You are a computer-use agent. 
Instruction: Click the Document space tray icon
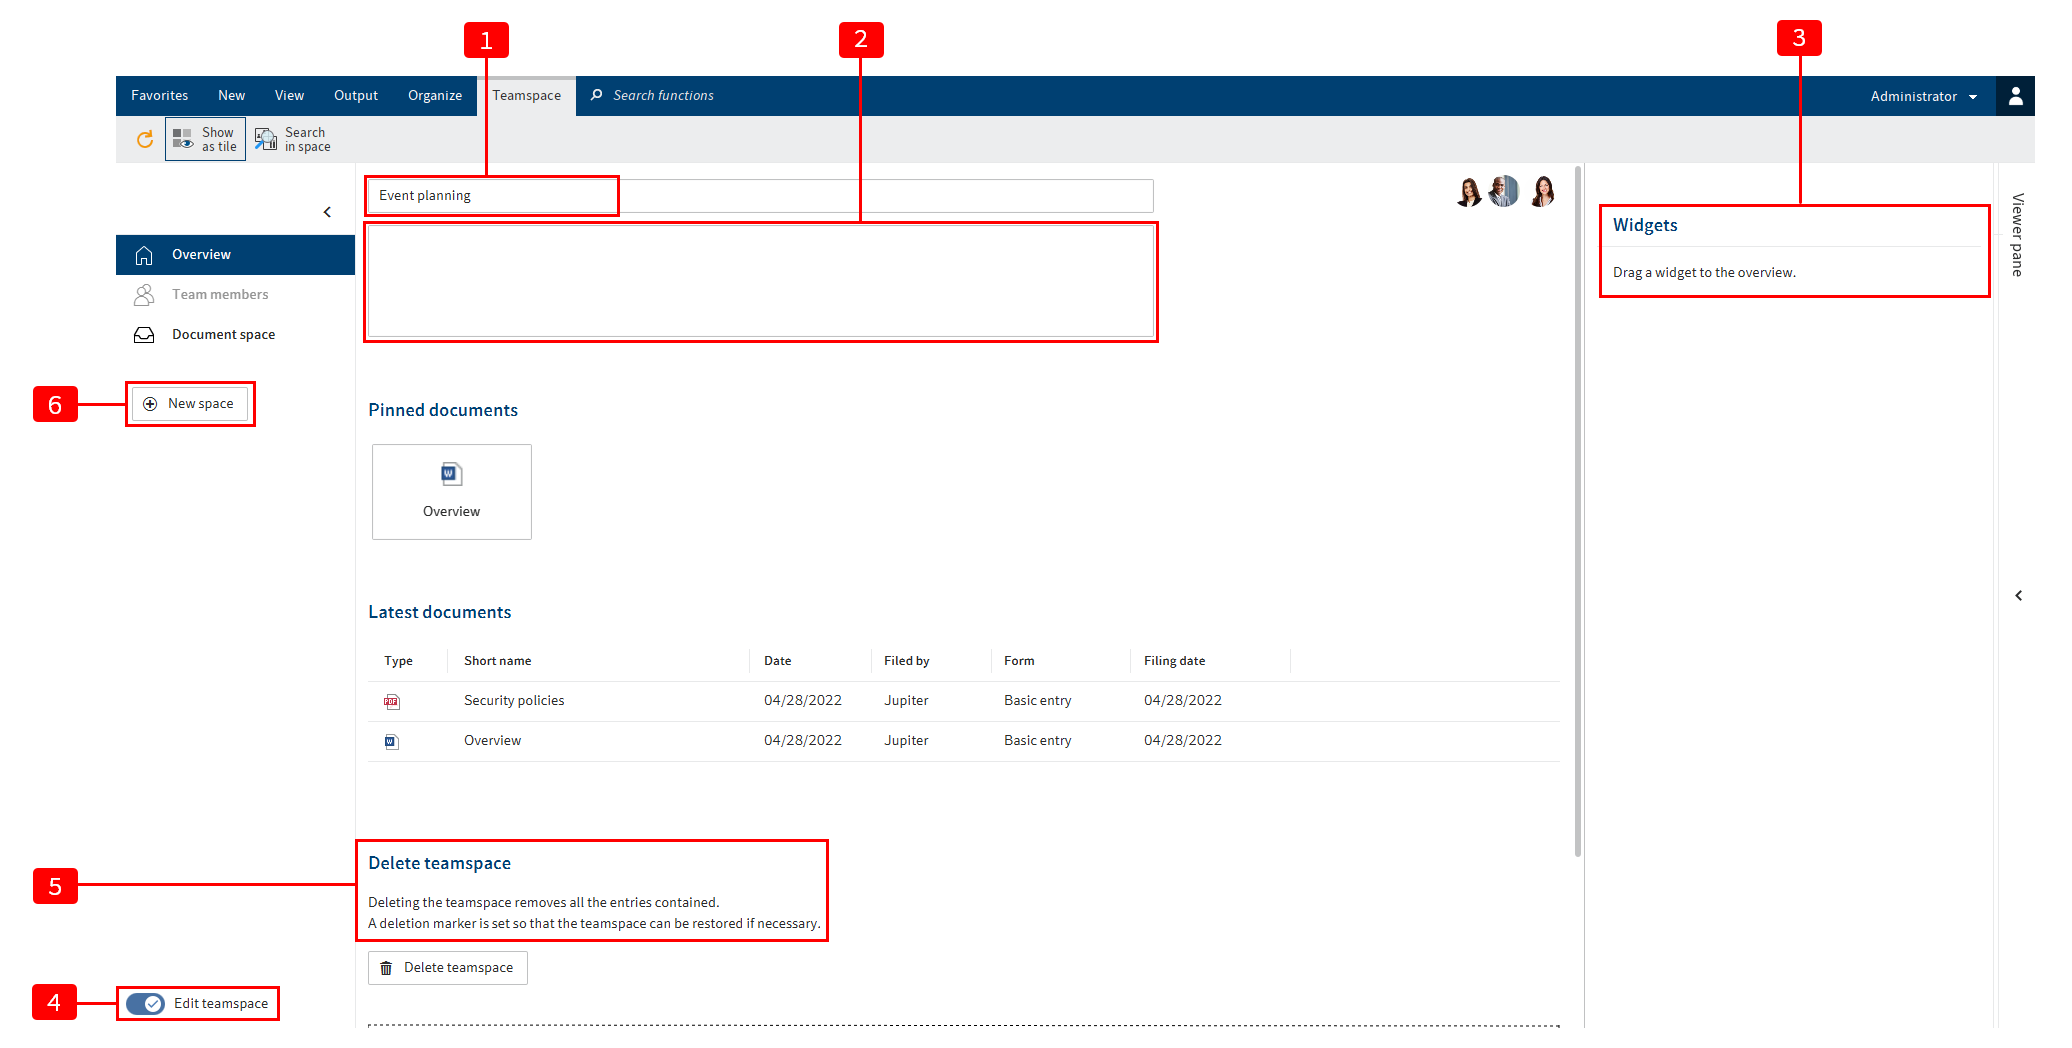144,335
